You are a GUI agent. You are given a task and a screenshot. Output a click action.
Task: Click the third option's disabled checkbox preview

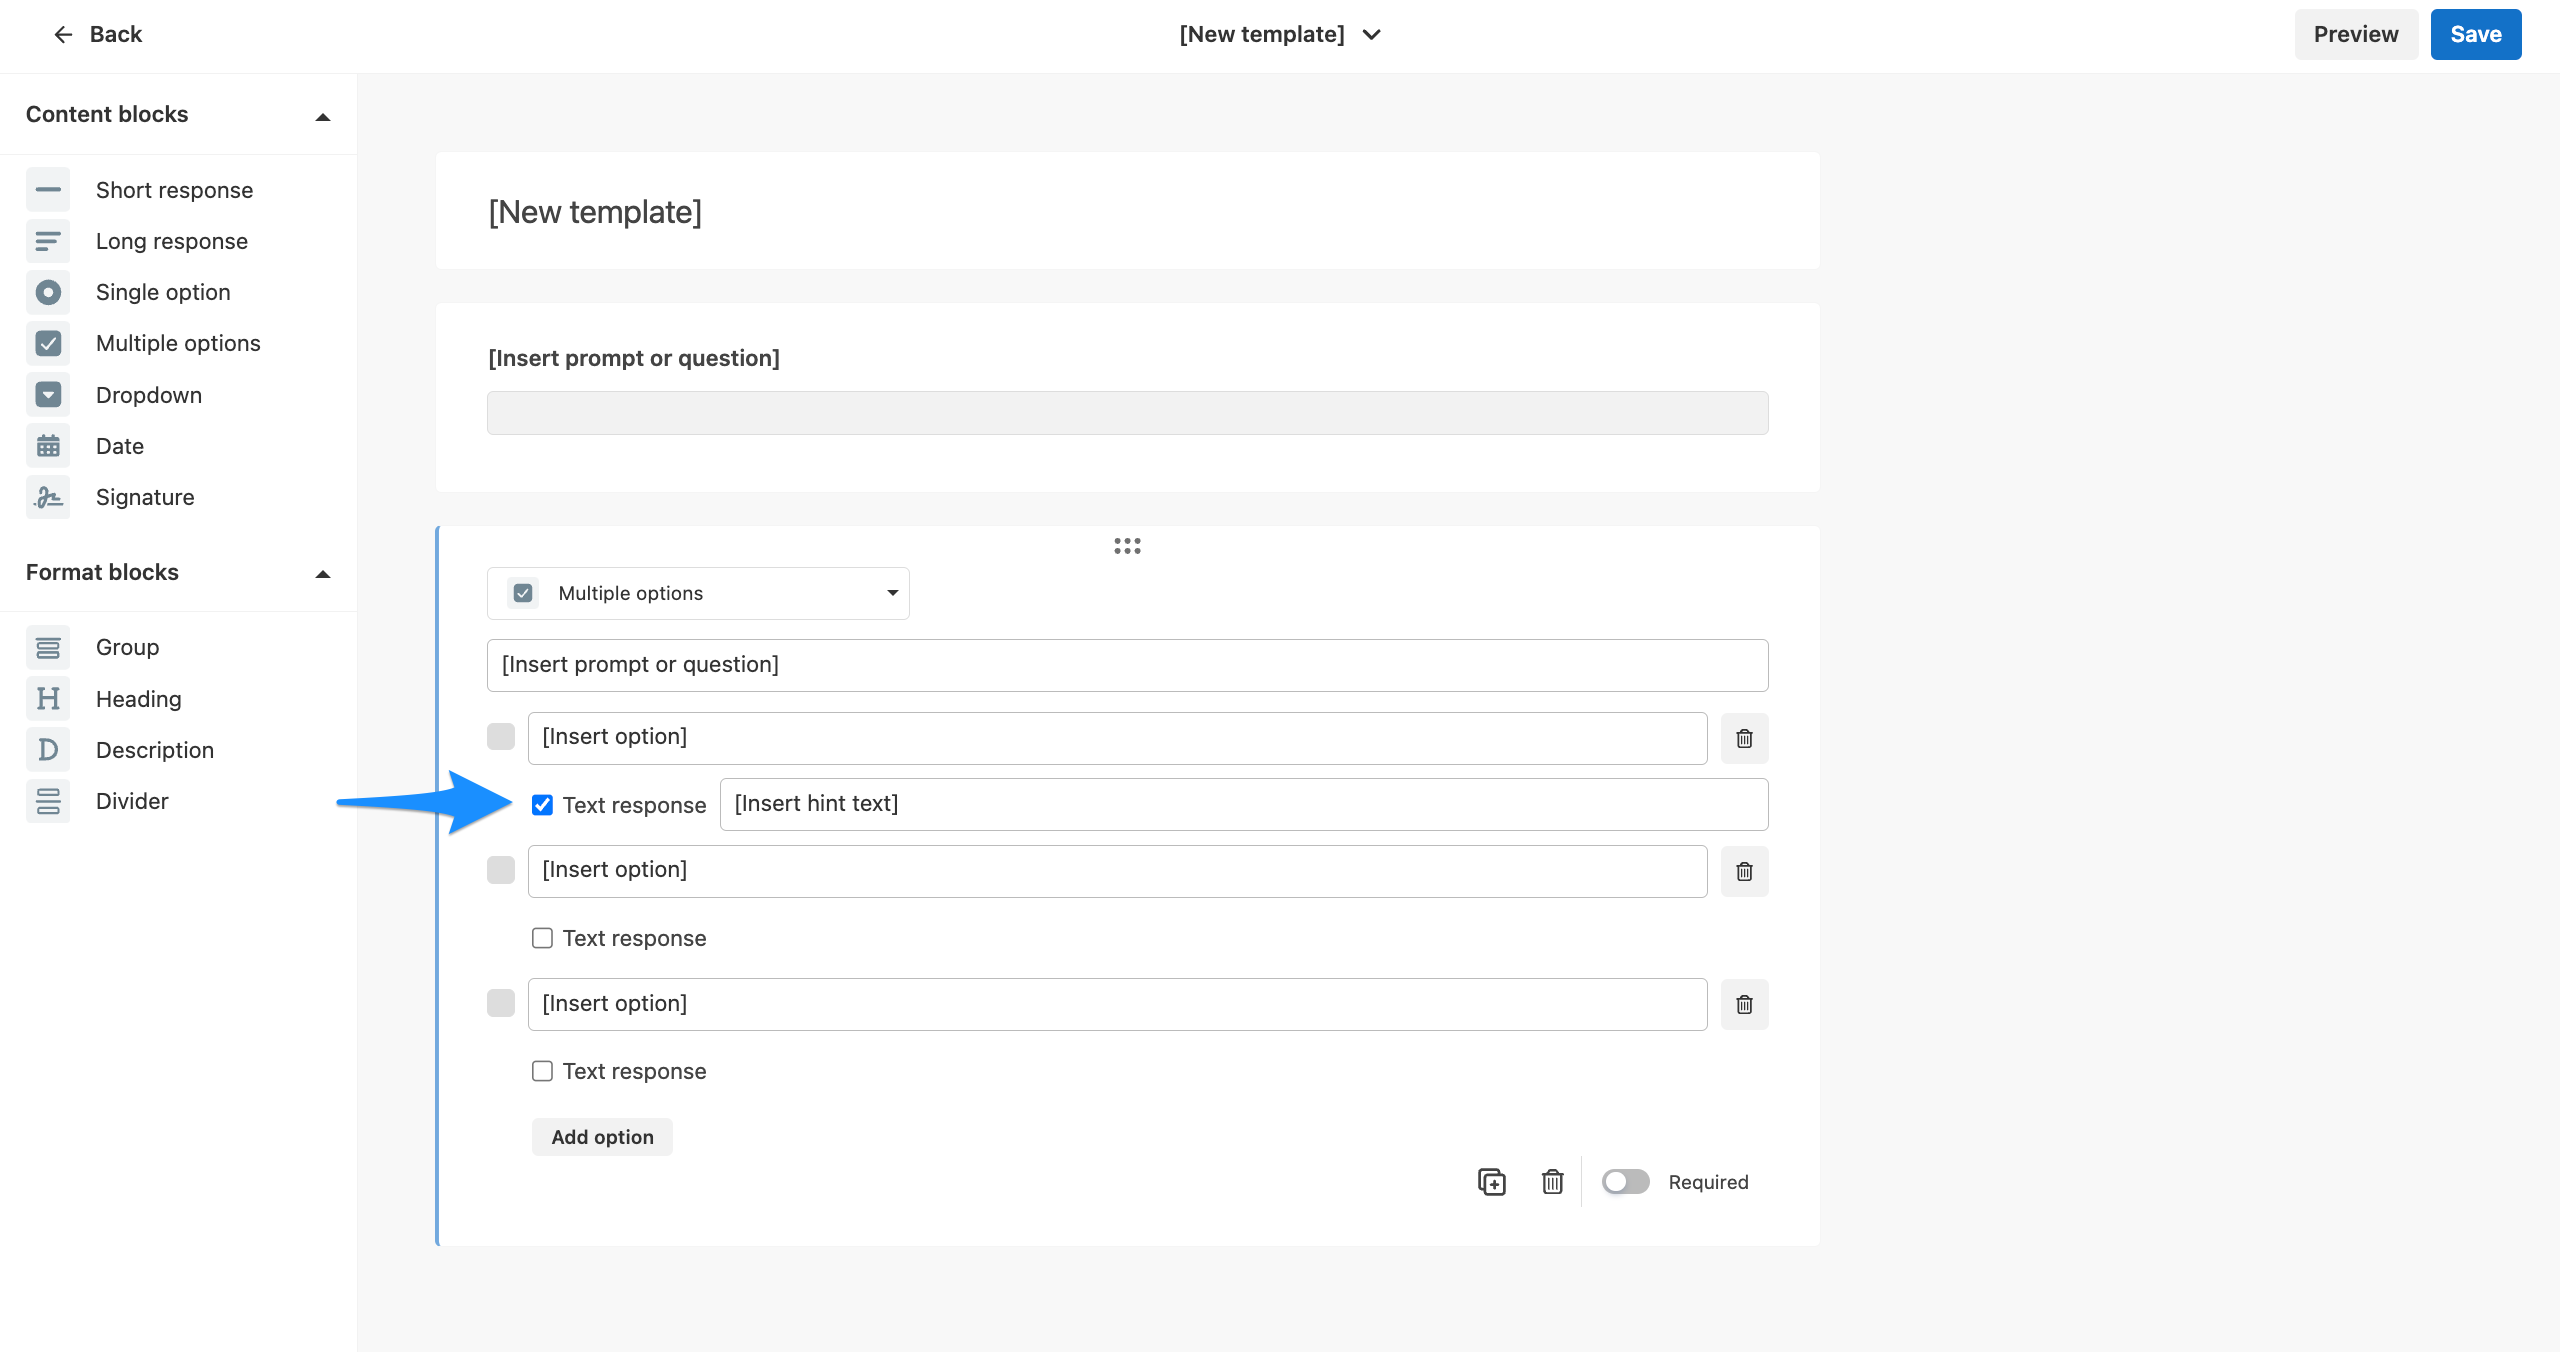(x=501, y=1003)
